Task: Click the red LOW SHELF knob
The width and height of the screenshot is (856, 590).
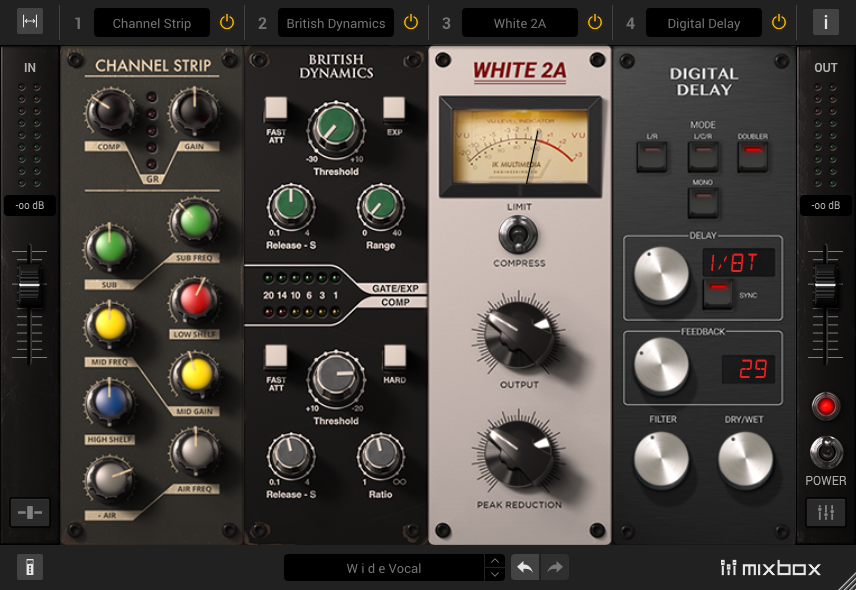Action: 194,299
